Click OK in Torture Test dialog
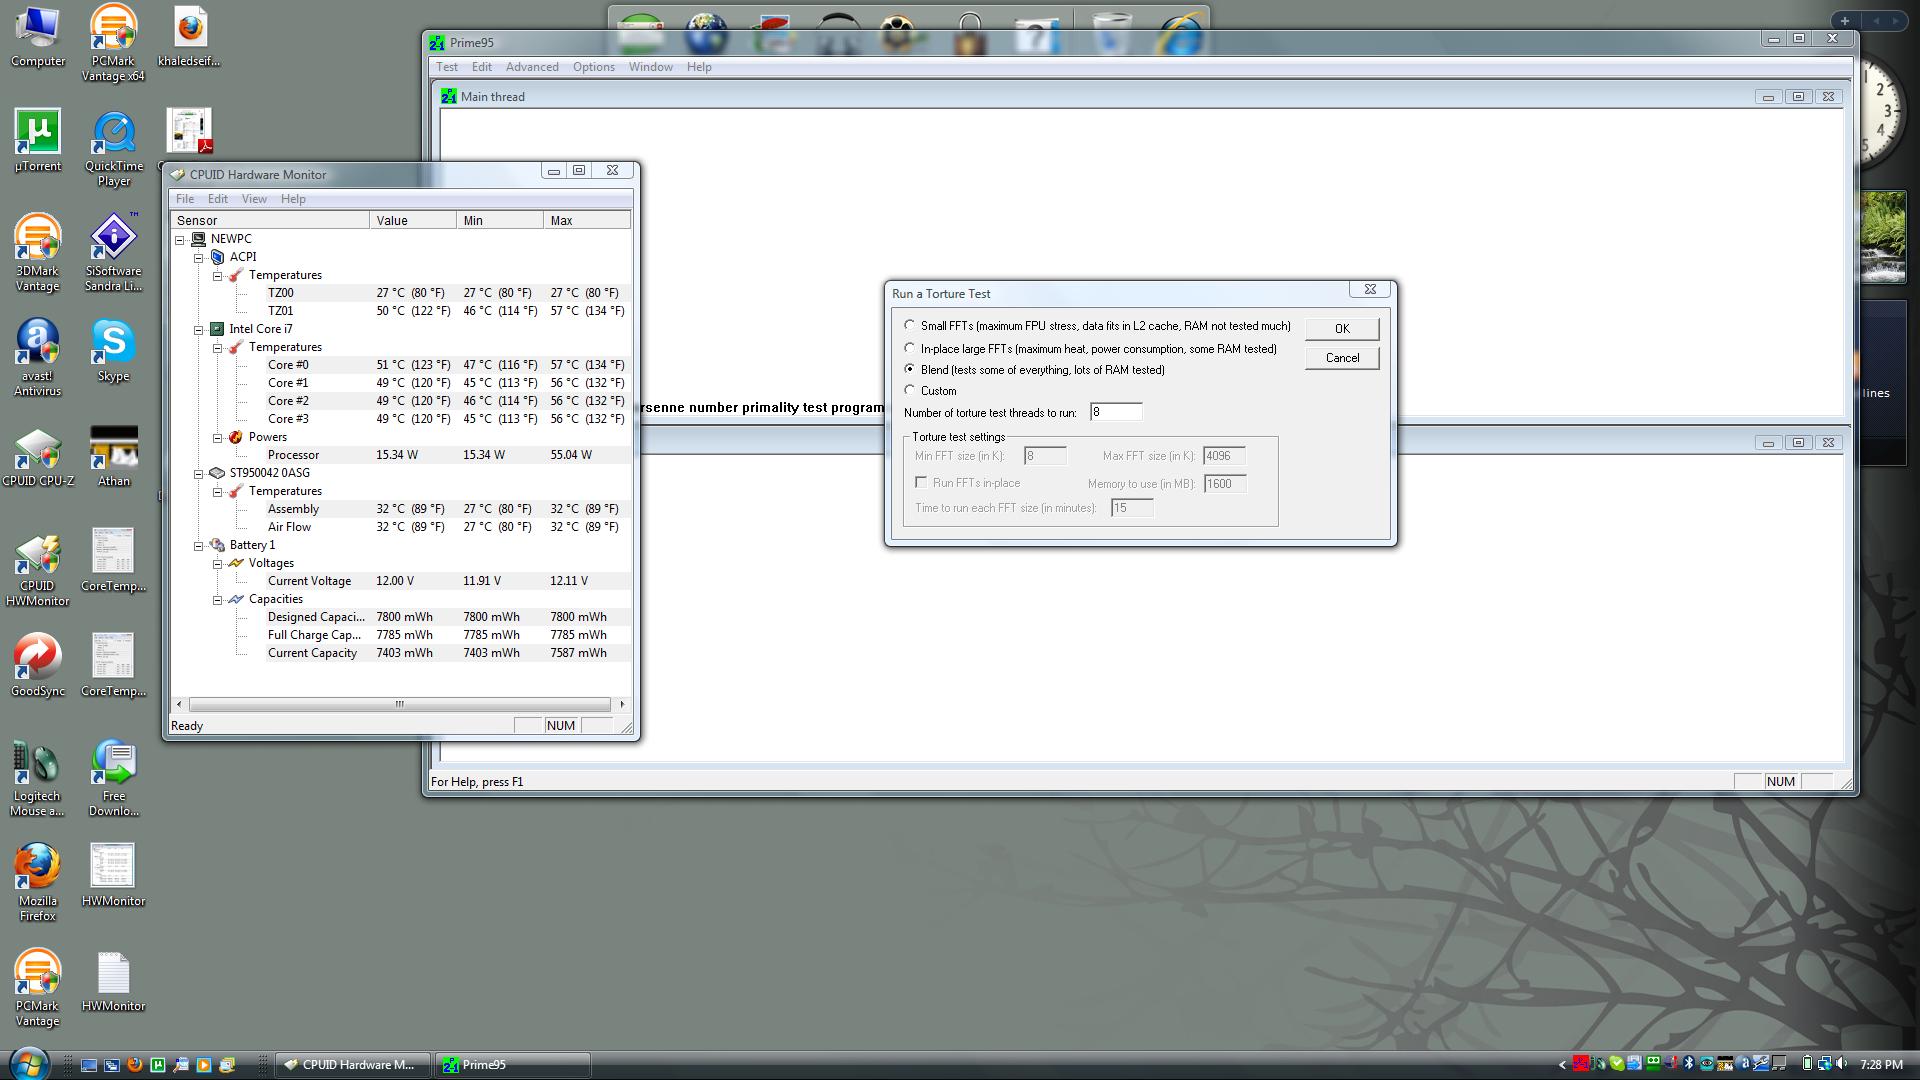 click(1342, 328)
